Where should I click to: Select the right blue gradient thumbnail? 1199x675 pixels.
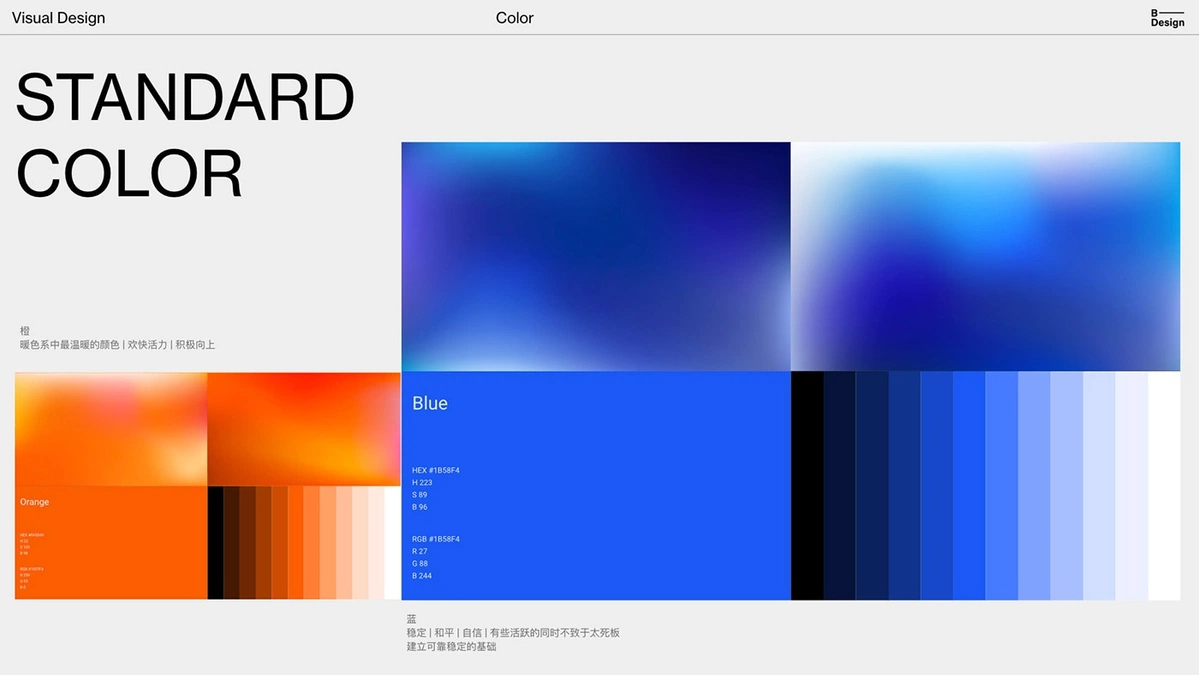coord(990,255)
